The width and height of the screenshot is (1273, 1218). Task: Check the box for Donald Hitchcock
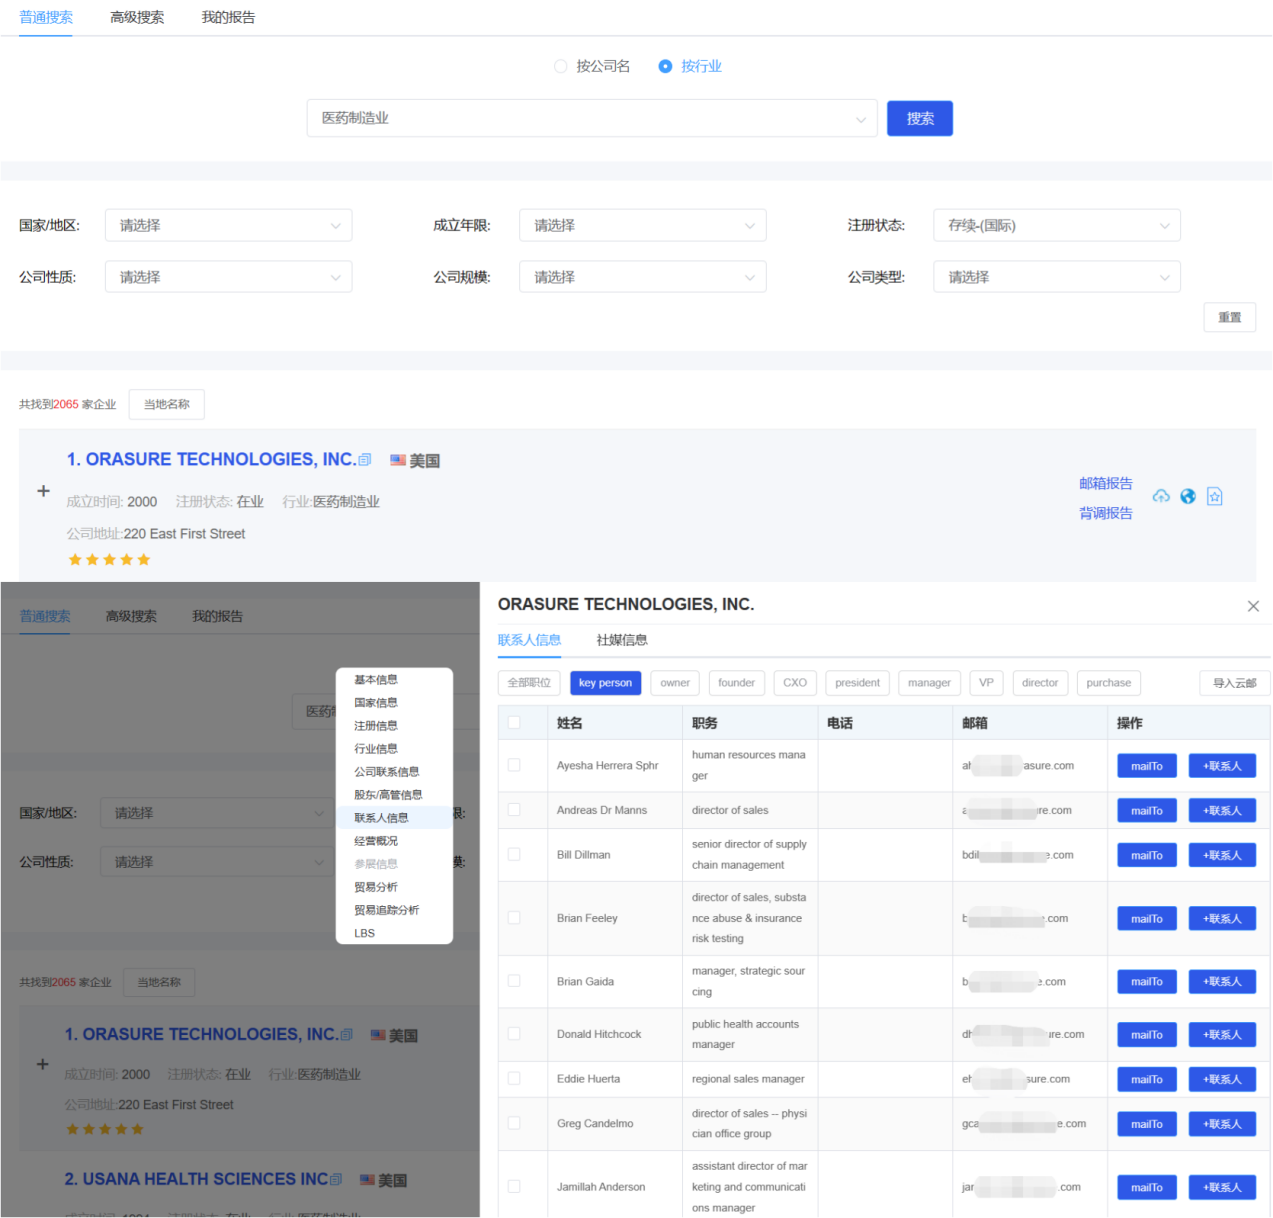(514, 1034)
